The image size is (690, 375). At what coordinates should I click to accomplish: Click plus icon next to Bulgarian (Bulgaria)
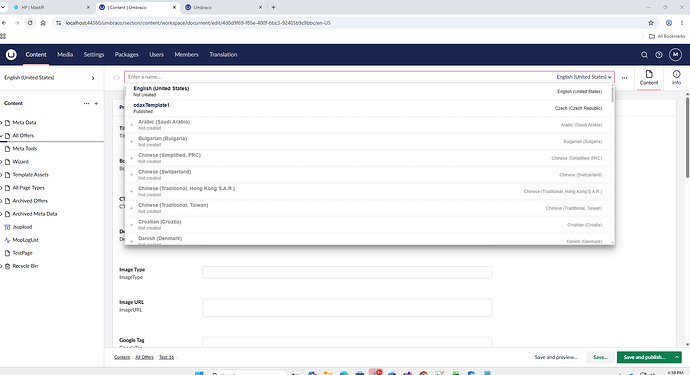click(131, 142)
